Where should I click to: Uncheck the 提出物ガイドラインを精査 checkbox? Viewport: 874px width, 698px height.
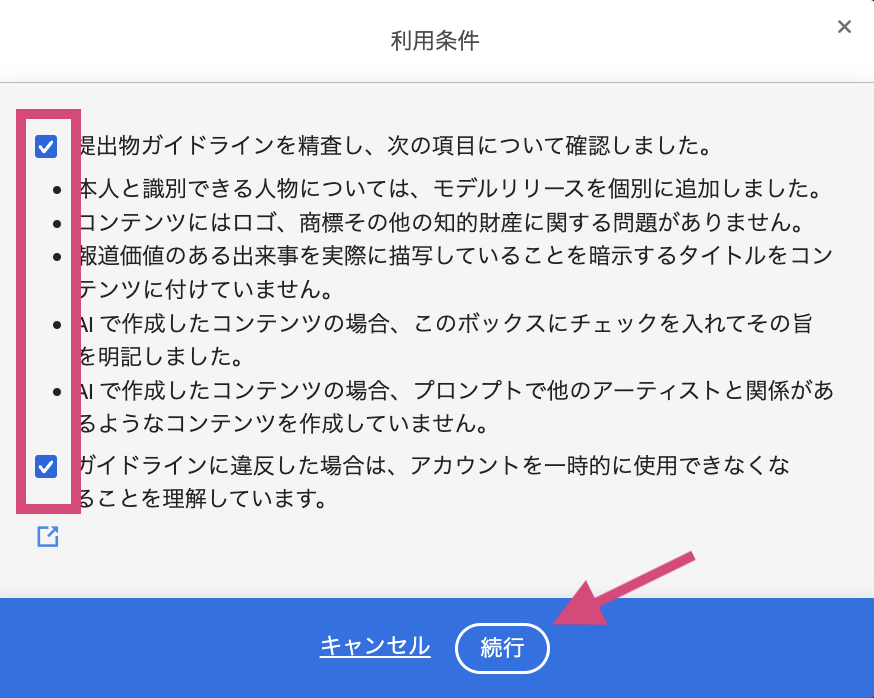coord(46,147)
